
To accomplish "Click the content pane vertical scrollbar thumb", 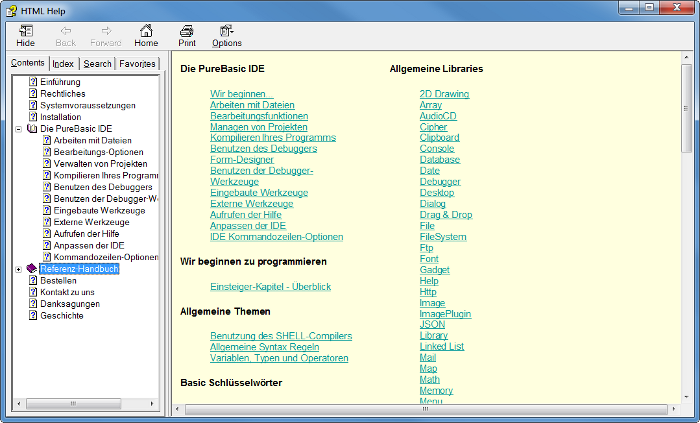I will [x=686, y=108].
